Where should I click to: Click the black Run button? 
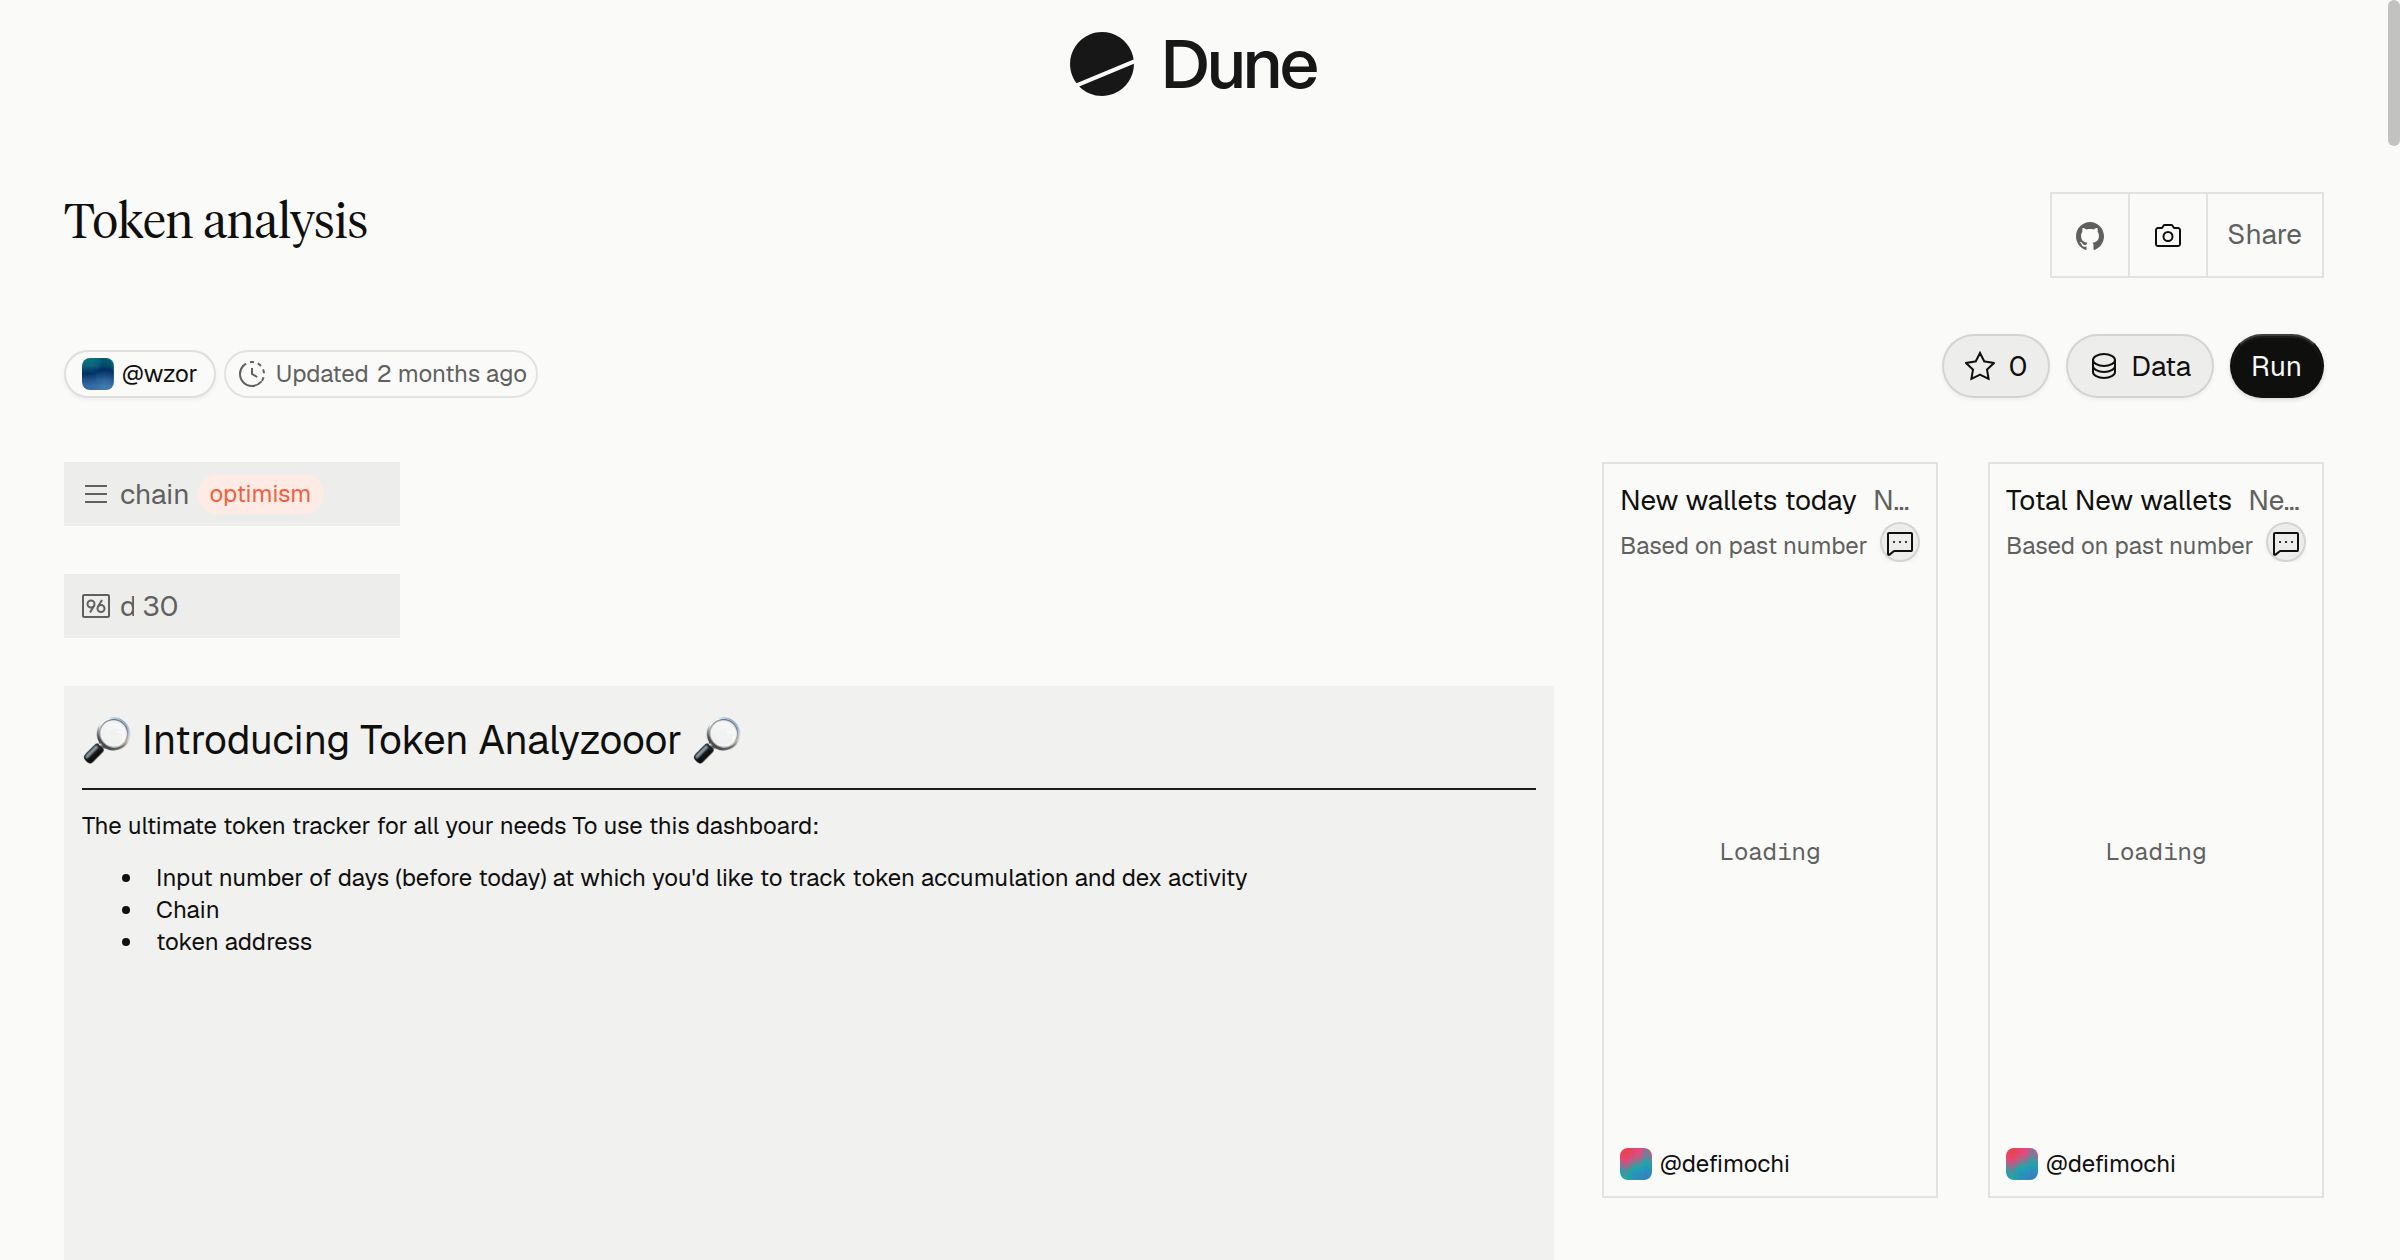(x=2276, y=366)
